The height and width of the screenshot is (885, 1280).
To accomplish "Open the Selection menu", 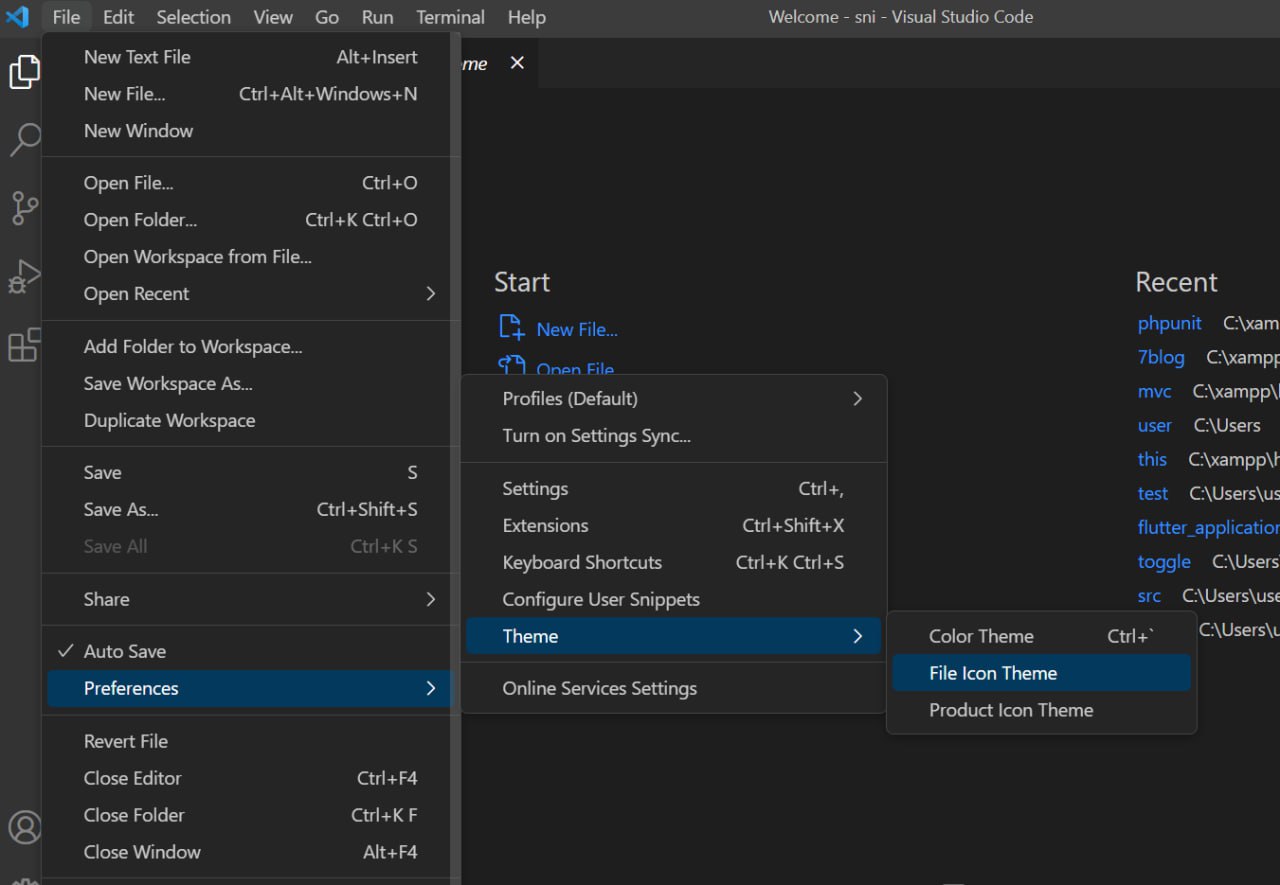I will coord(194,17).
